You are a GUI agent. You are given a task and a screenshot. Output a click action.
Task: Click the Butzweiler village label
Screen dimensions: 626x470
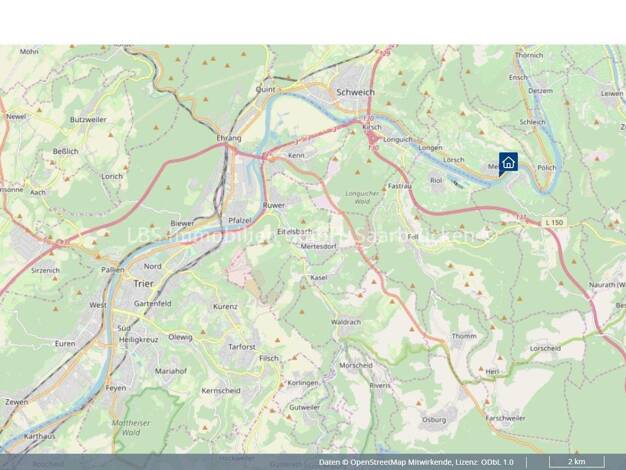[88, 119]
